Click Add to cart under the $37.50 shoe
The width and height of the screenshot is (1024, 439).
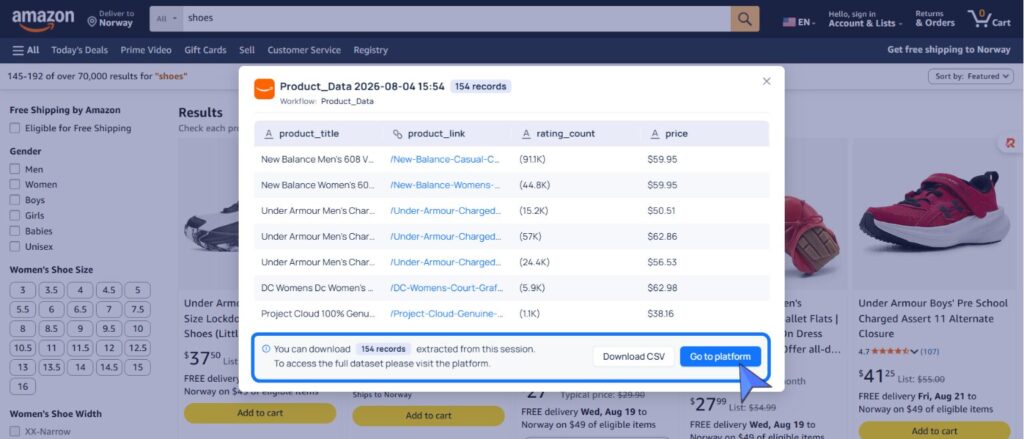click(x=260, y=413)
